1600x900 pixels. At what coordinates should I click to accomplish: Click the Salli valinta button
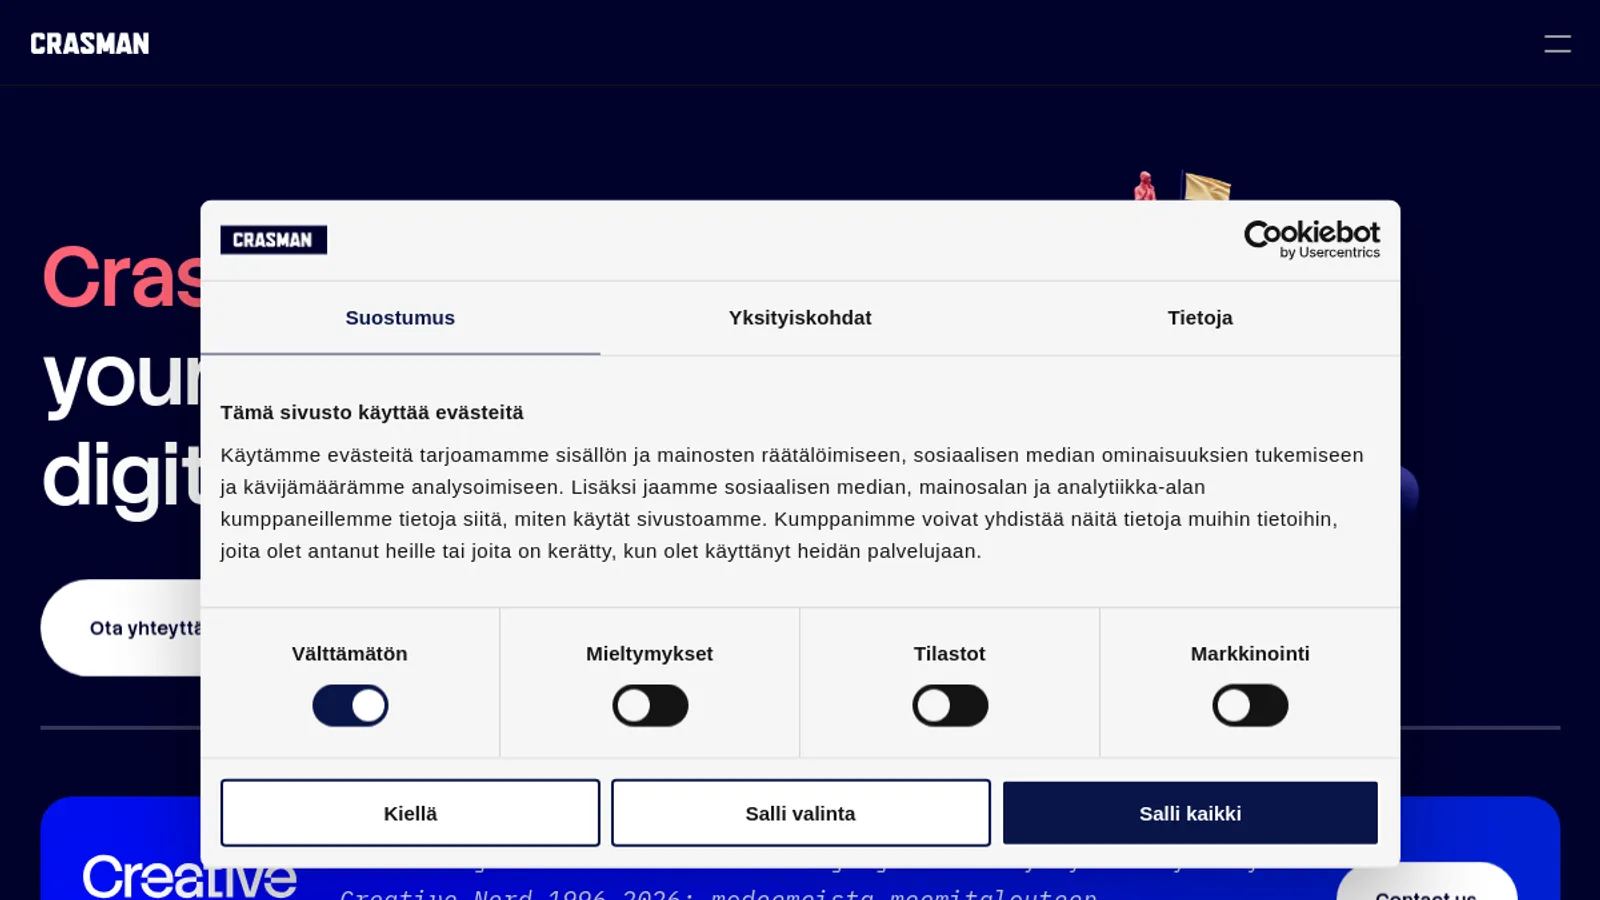[801, 813]
